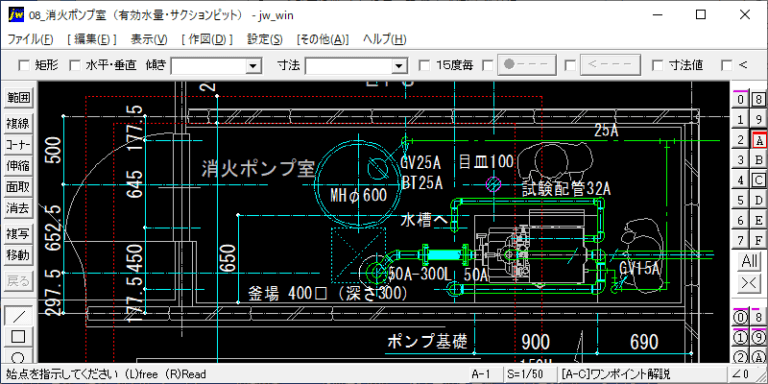Switch to layer 2 in layer bar
This screenshot has height=384, width=768.
pyautogui.click(x=741, y=140)
